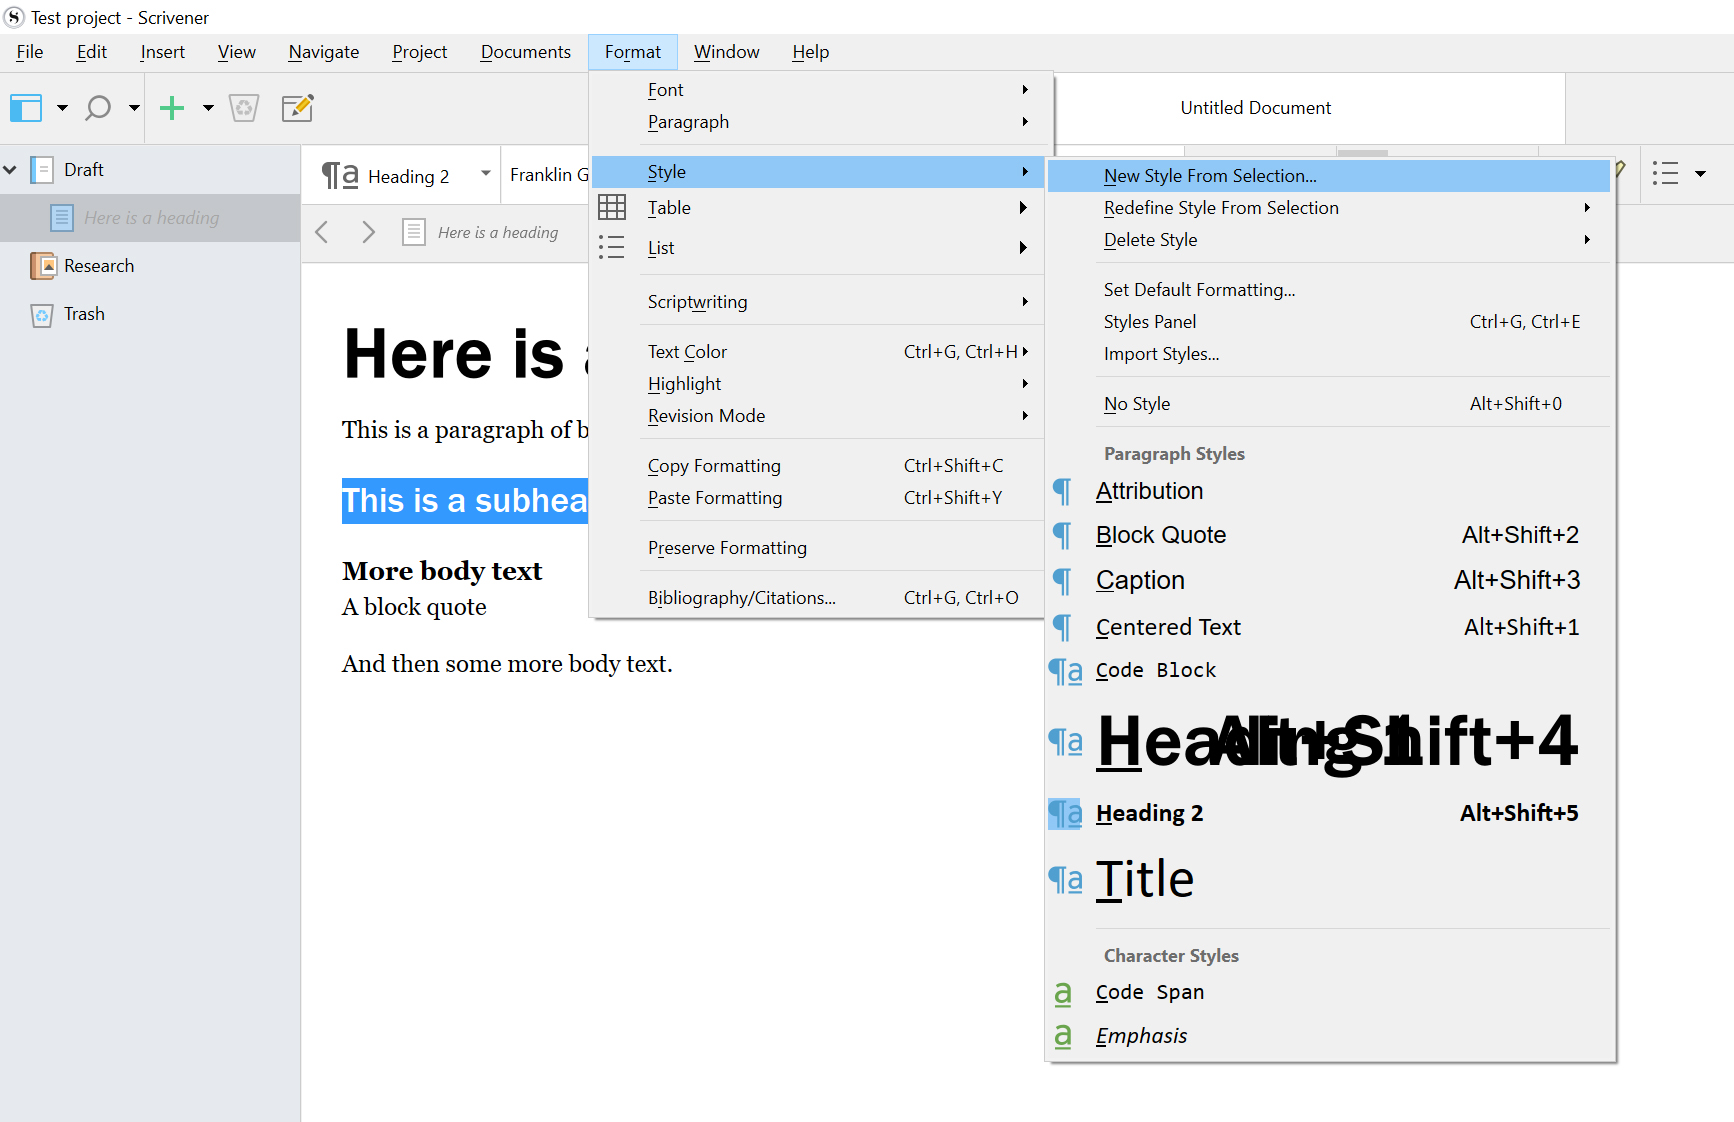Choose Bibliography/Citations
This screenshot has width=1734, height=1122.
818,598
